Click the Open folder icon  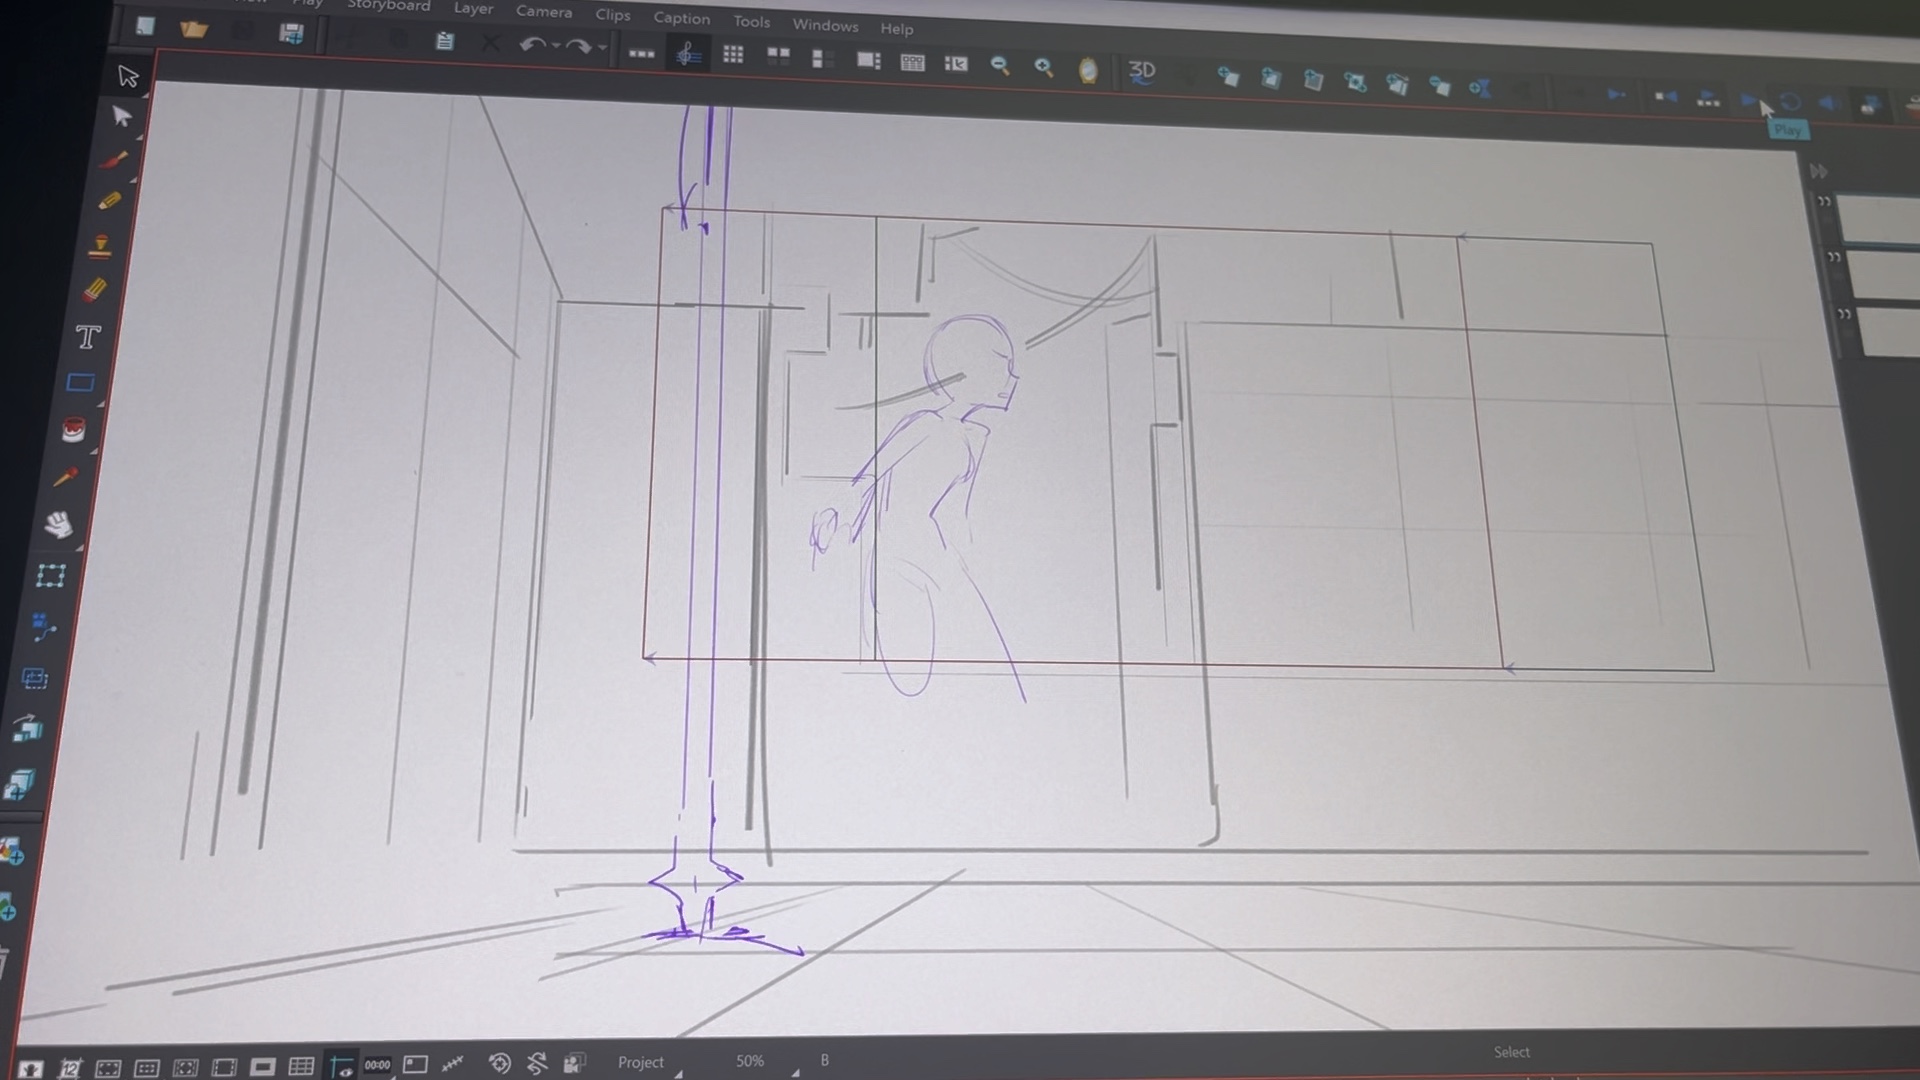coord(194,29)
